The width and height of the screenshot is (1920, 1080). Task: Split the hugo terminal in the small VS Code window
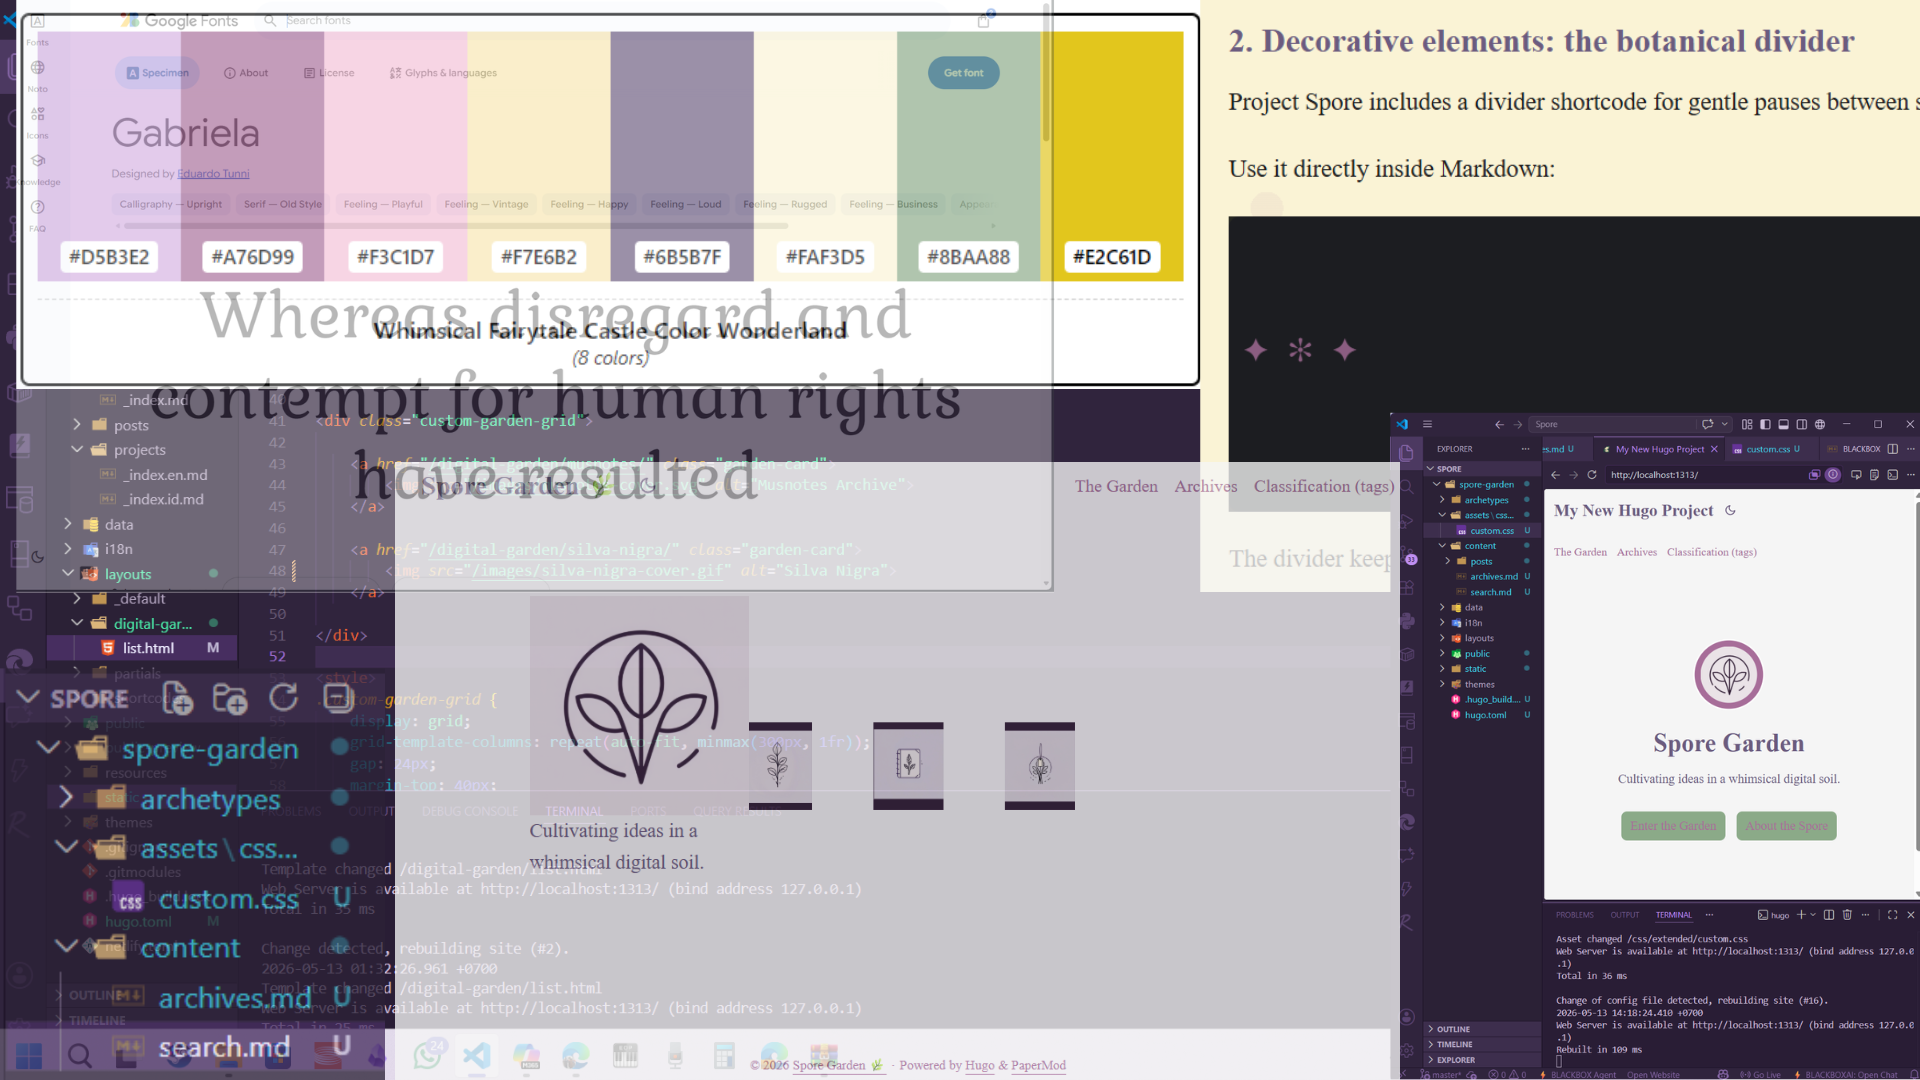point(1829,915)
